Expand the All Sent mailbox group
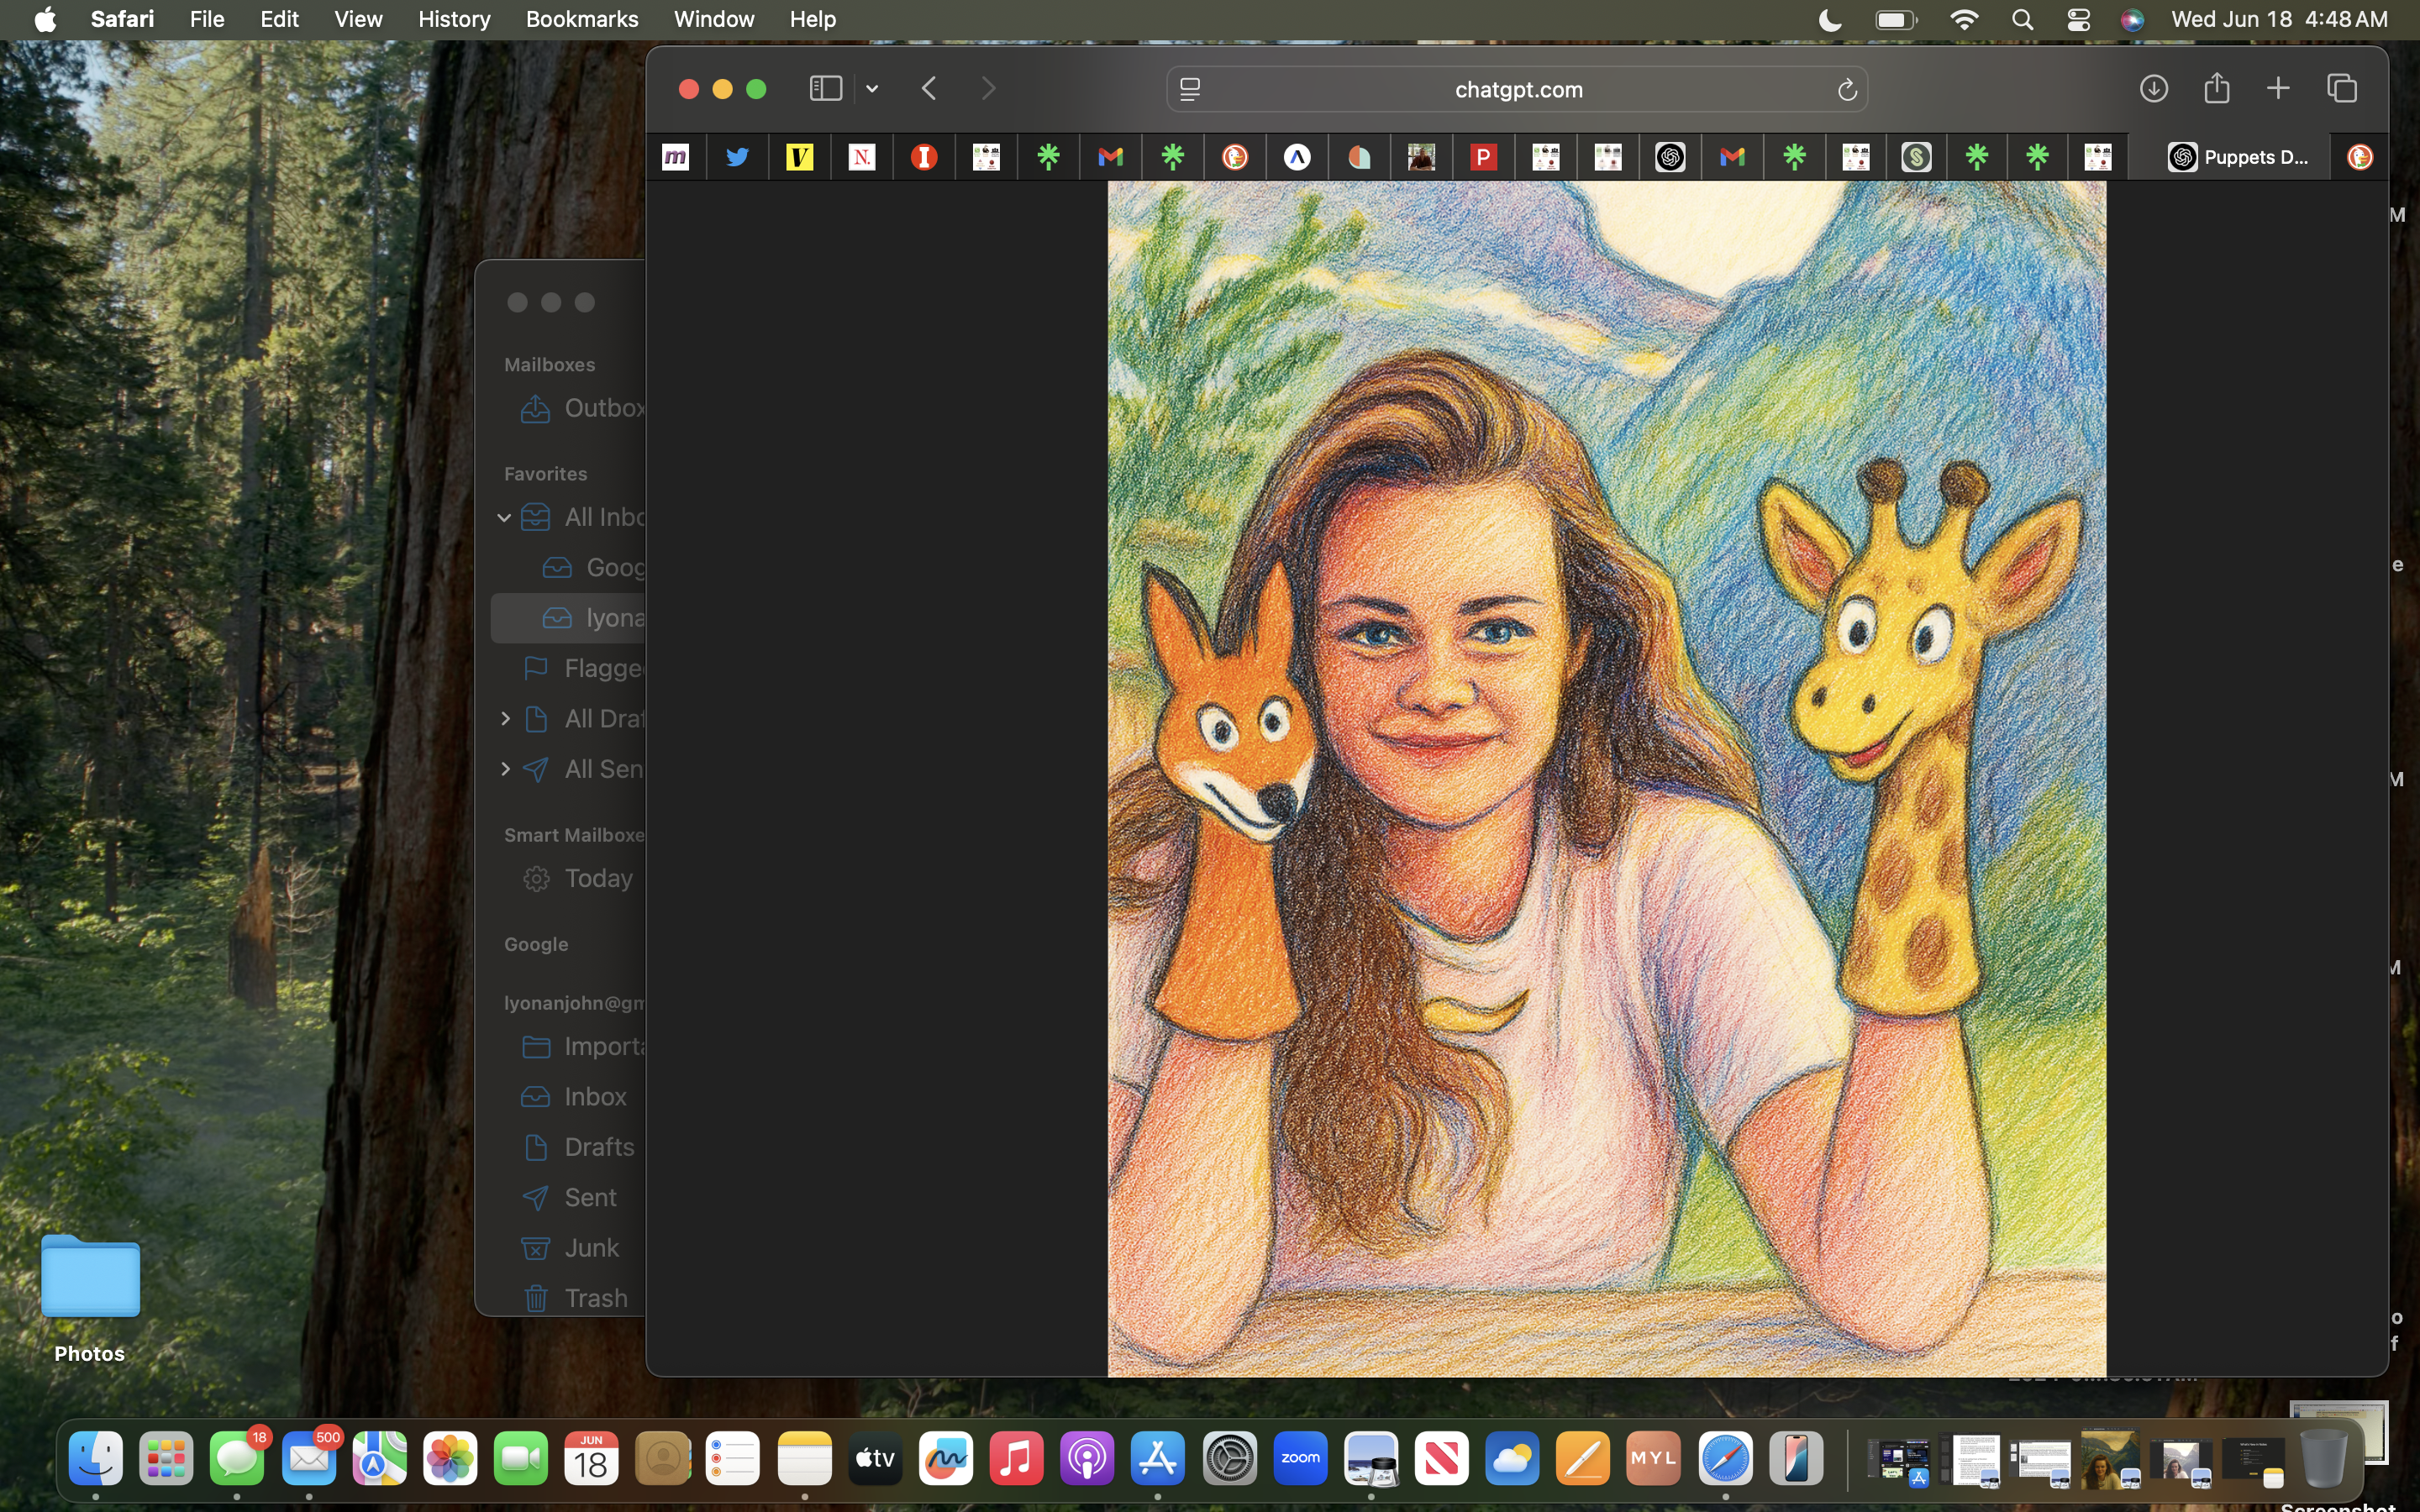This screenshot has height=1512, width=2420. 505,769
